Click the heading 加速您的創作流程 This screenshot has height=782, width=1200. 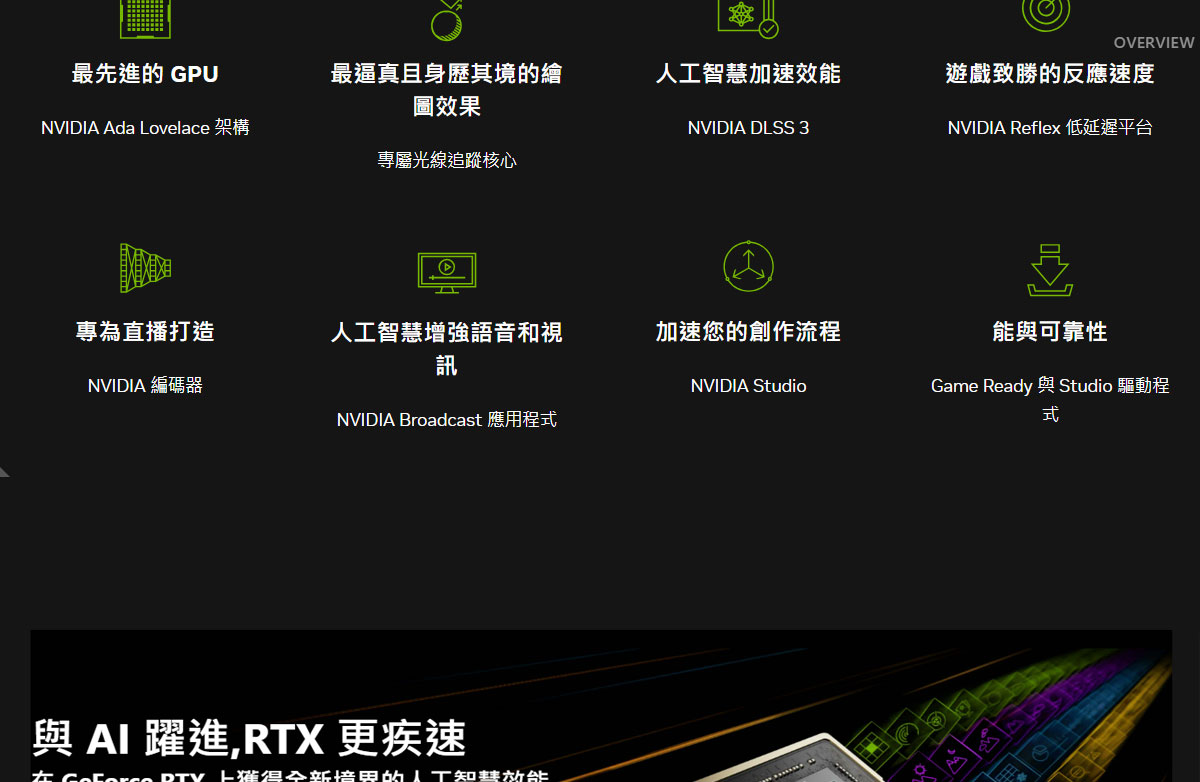point(748,332)
